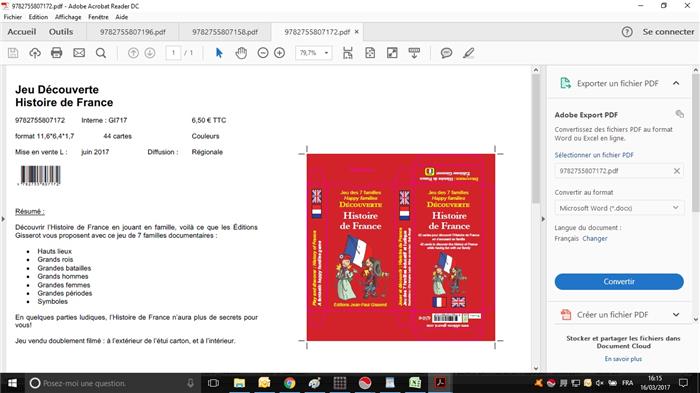Follow the Sélectionner un fichier PDF link
The width and height of the screenshot is (700, 393).
tap(594, 155)
